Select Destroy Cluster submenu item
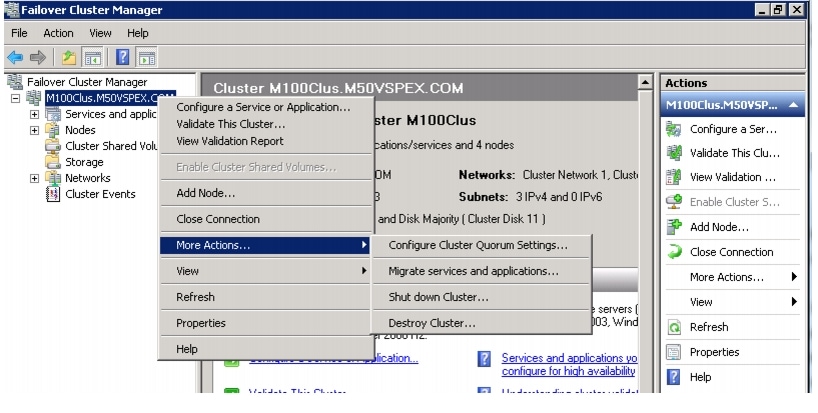818x413 pixels. pos(481,323)
